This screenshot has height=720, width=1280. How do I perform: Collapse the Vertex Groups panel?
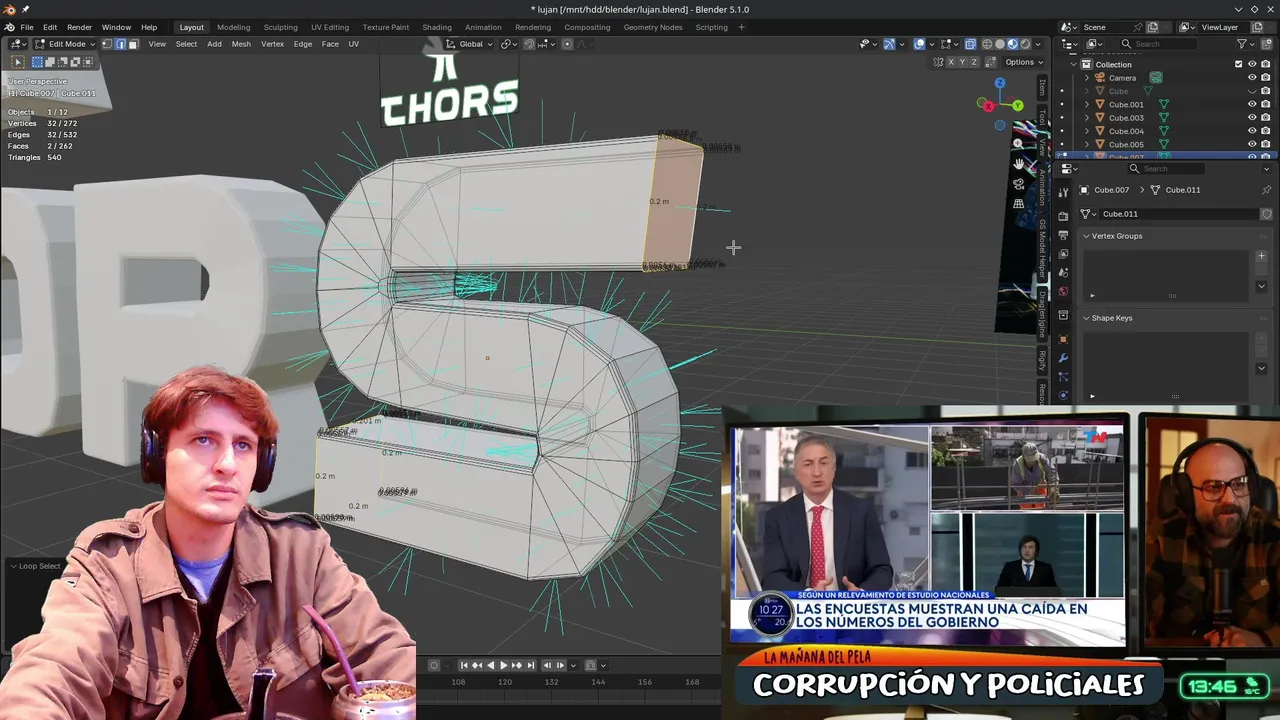click(1087, 236)
